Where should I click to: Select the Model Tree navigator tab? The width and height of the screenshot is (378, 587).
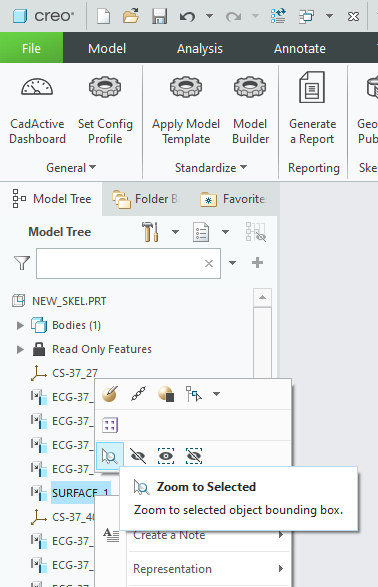pyautogui.click(x=52, y=199)
